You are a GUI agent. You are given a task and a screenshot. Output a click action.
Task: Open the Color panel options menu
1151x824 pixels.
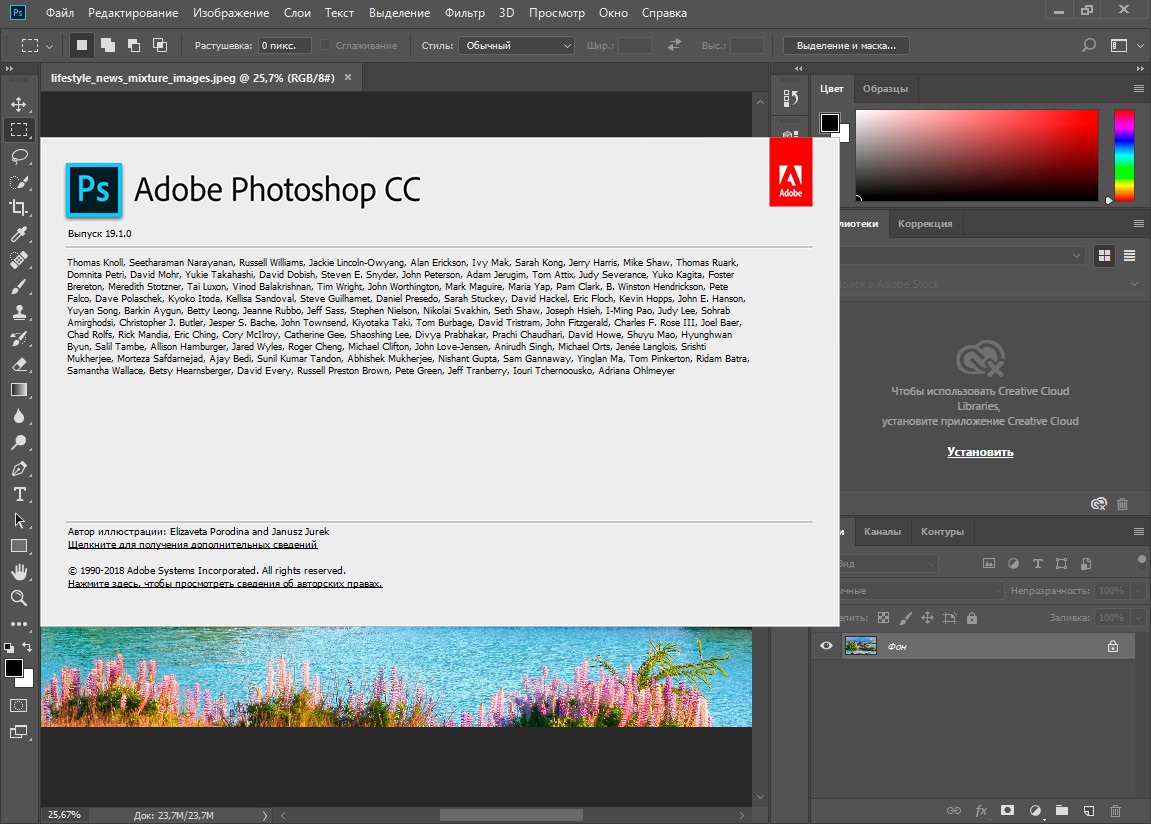coord(1138,89)
